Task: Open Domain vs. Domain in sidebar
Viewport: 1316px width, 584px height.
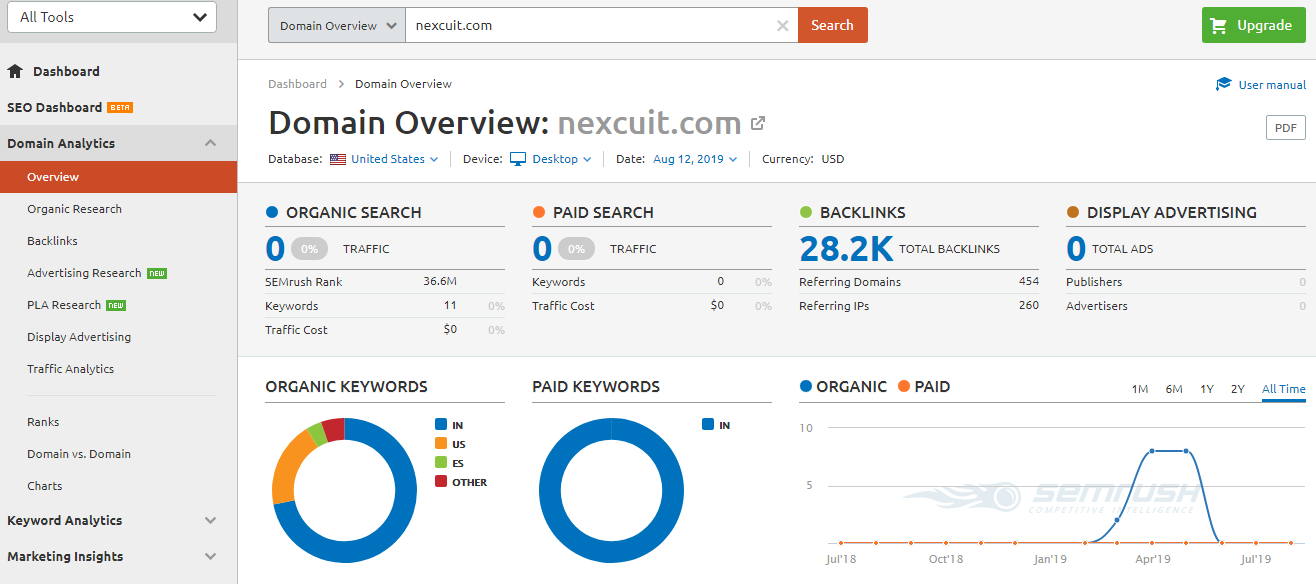Action: 79,454
